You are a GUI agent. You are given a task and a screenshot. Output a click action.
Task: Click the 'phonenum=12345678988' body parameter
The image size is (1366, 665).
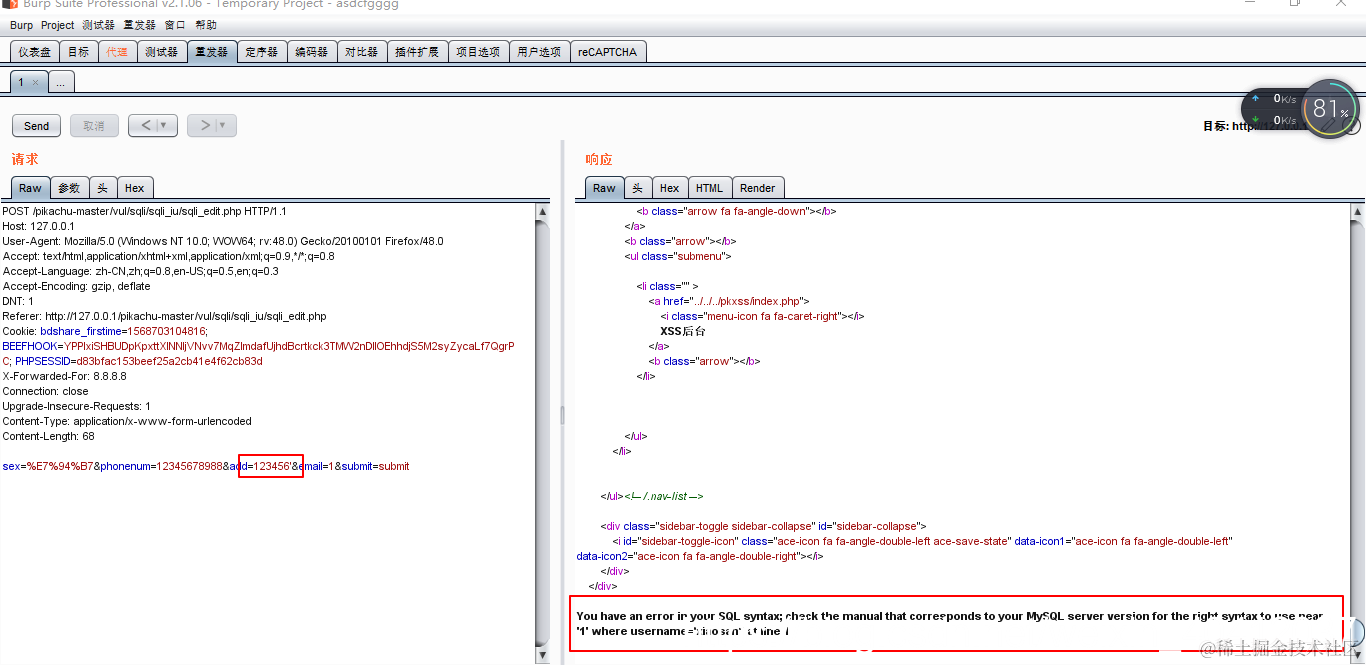pos(163,466)
